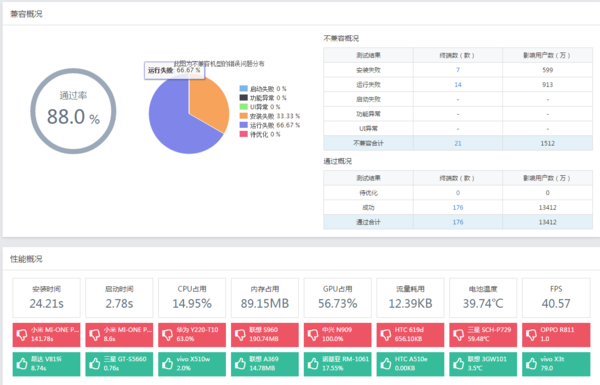The image size is (600, 385).
Task: Click the 通过概况 table heading
Action: (338, 161)
